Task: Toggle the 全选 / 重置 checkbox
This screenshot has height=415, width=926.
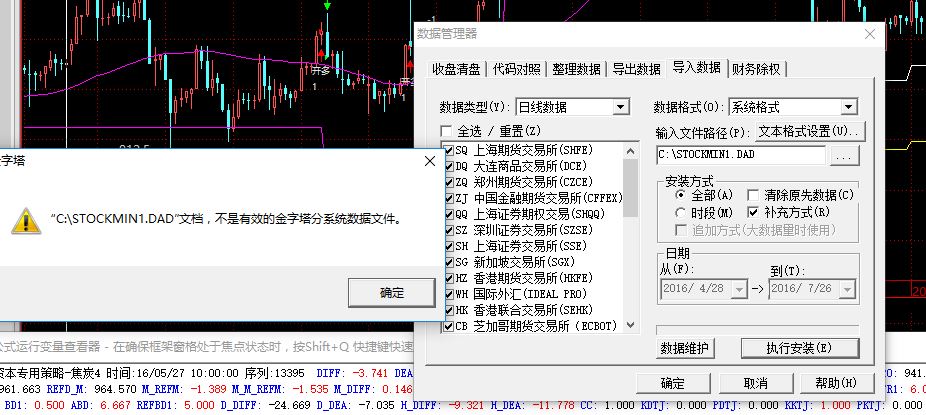Action: (446, 131)
